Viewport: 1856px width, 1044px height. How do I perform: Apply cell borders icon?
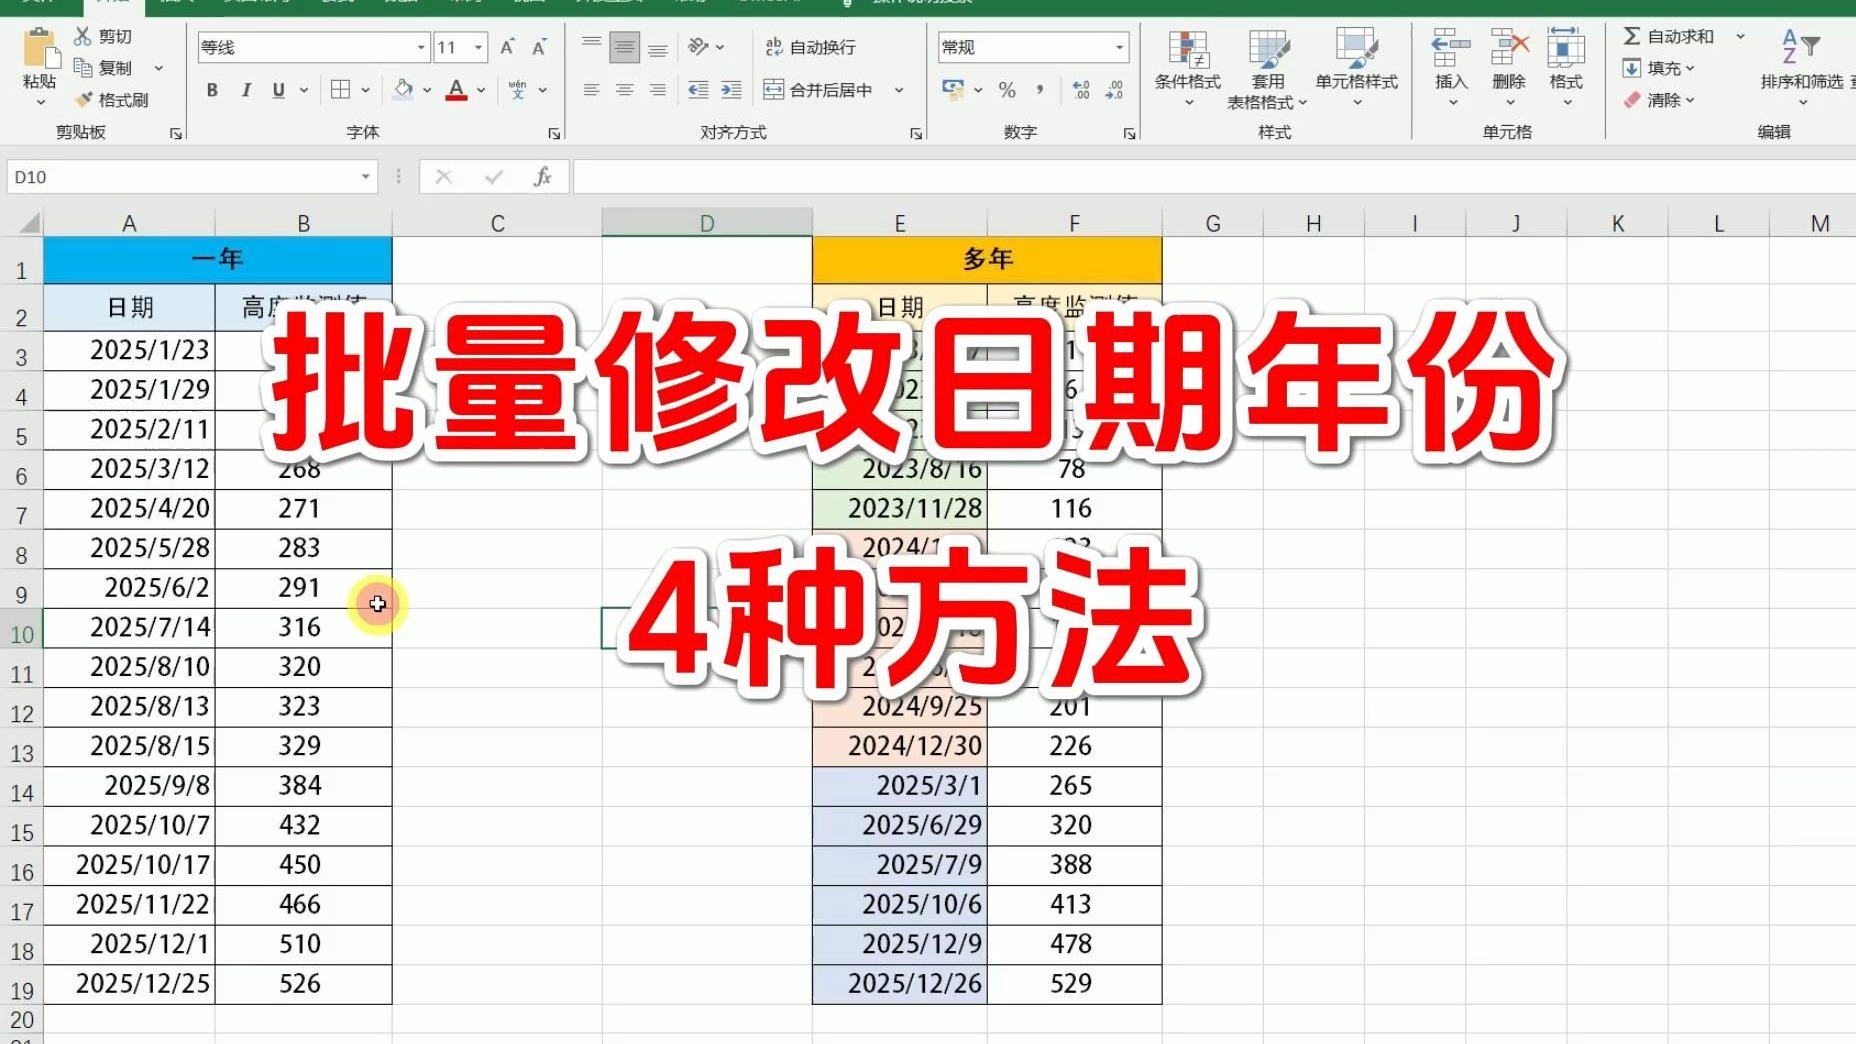pos(340,90)
